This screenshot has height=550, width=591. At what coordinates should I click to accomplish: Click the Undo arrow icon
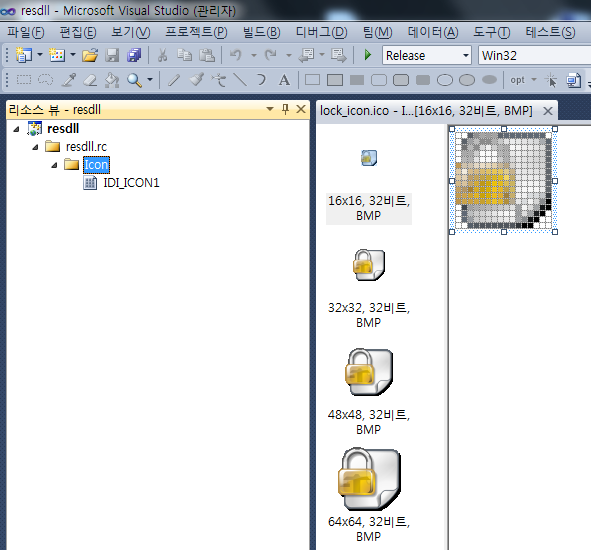(236, 55)
